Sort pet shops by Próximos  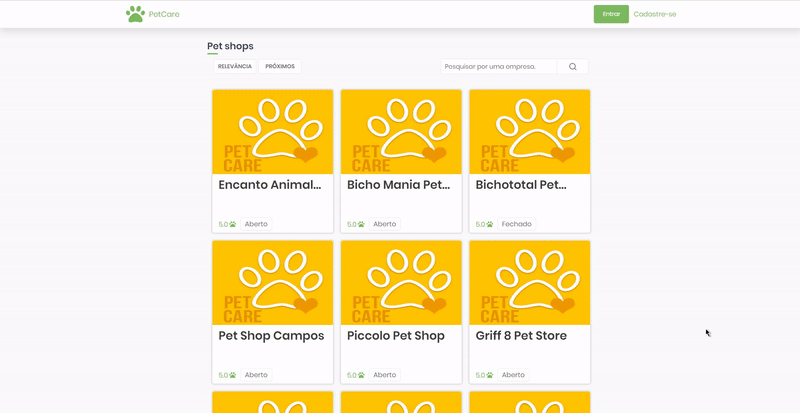pos(280,66)
